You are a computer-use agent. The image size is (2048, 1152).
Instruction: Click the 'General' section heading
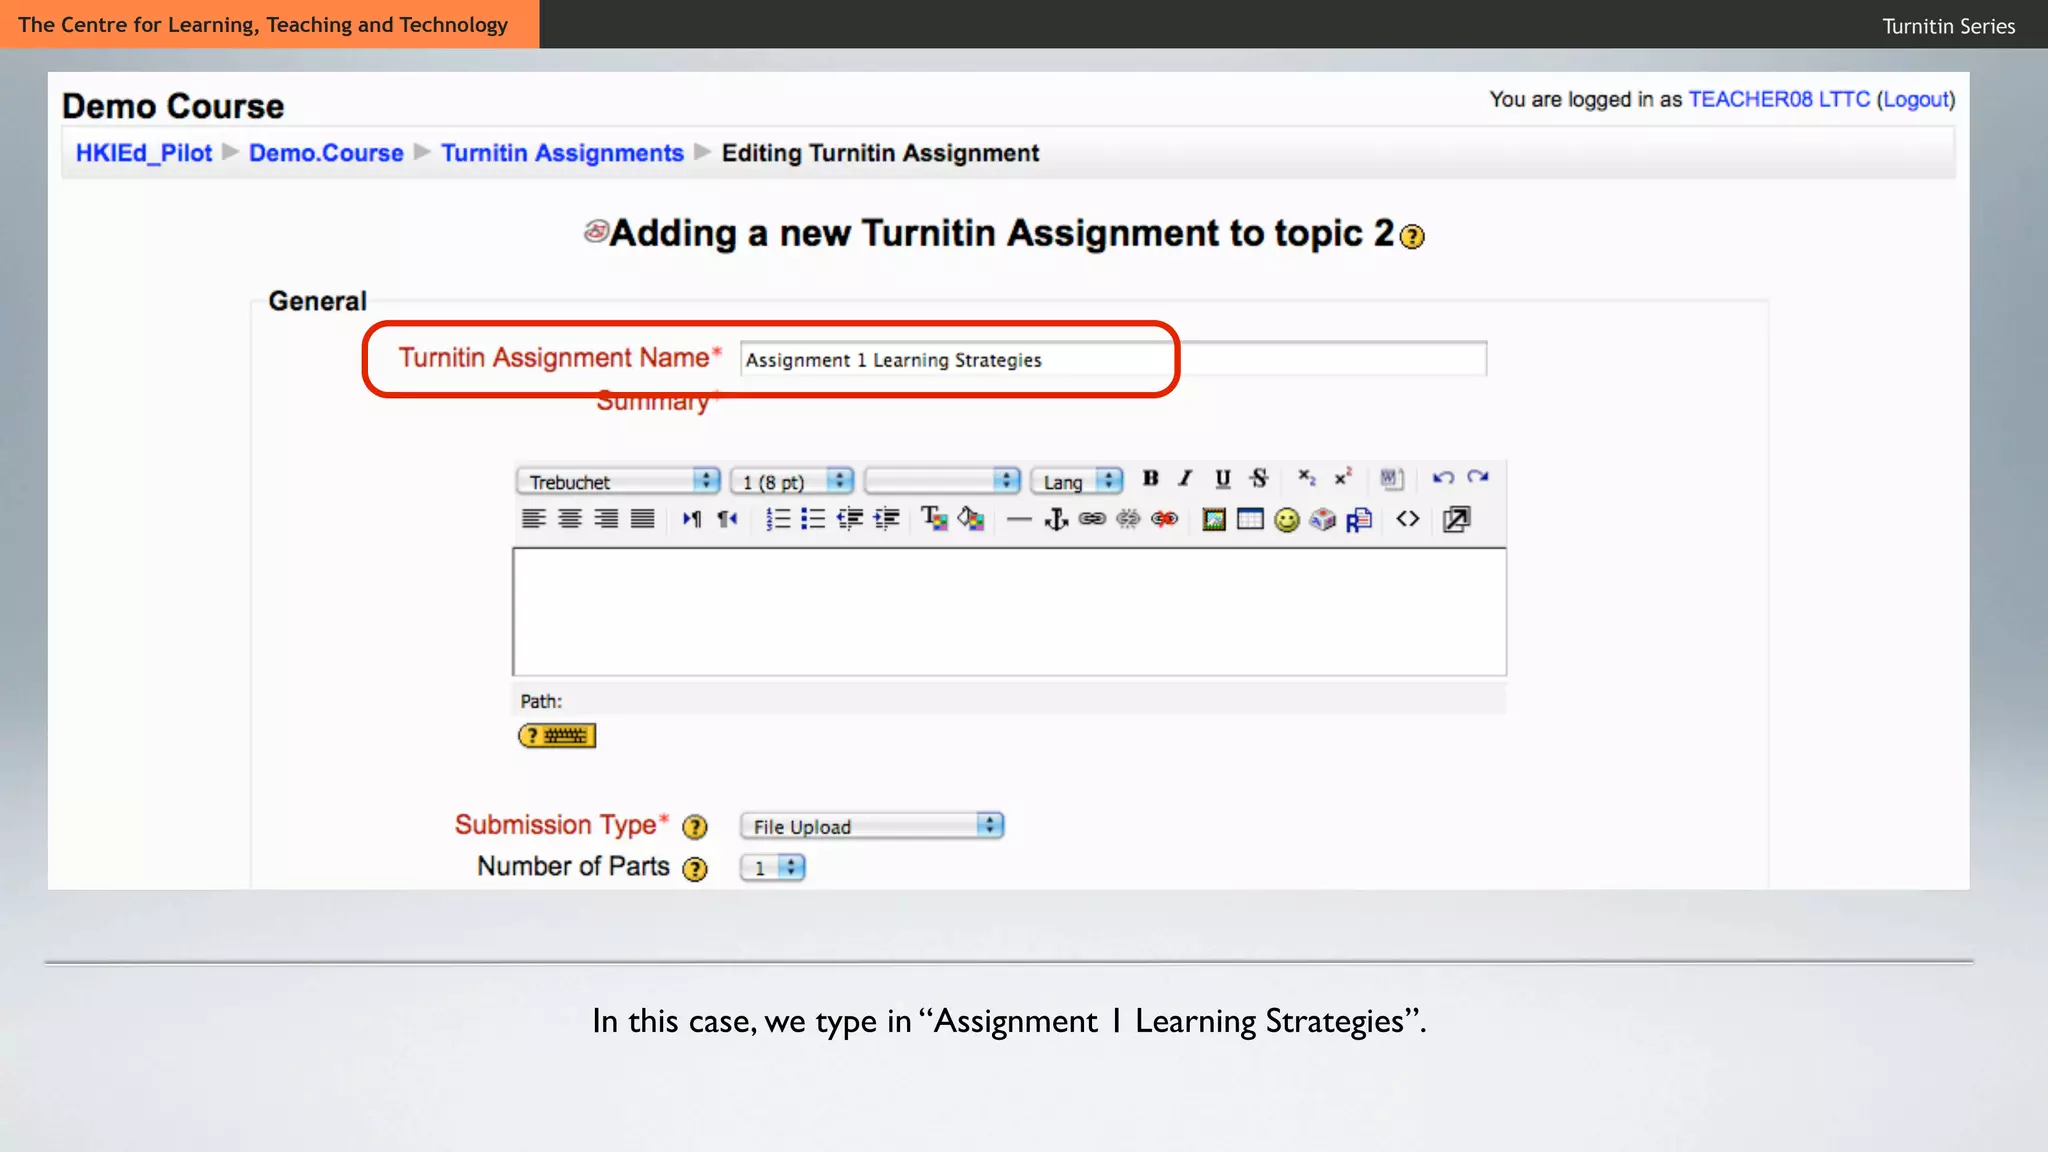(x=317, y=300)
